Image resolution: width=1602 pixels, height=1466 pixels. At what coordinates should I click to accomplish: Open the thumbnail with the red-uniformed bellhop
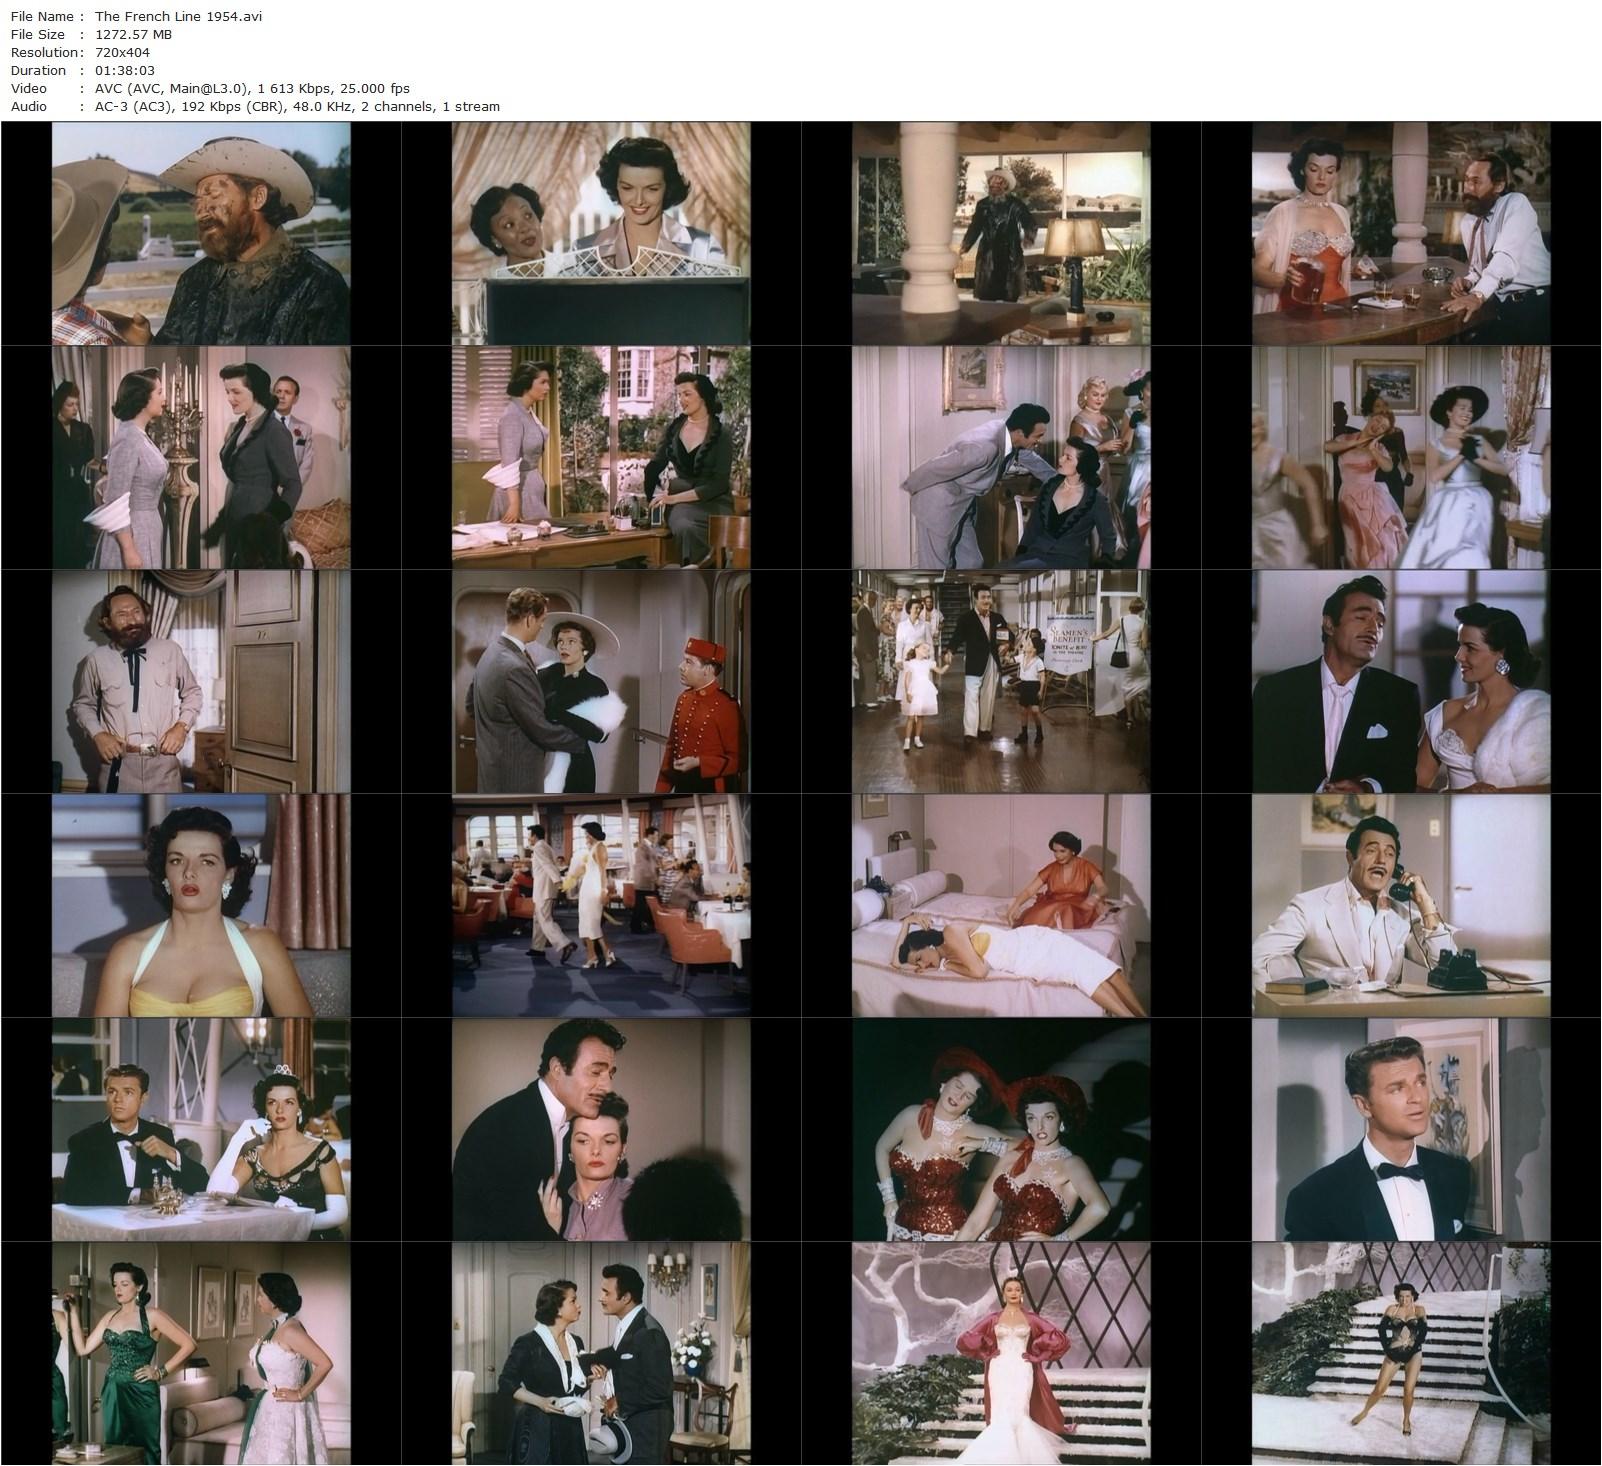(601, 682)
